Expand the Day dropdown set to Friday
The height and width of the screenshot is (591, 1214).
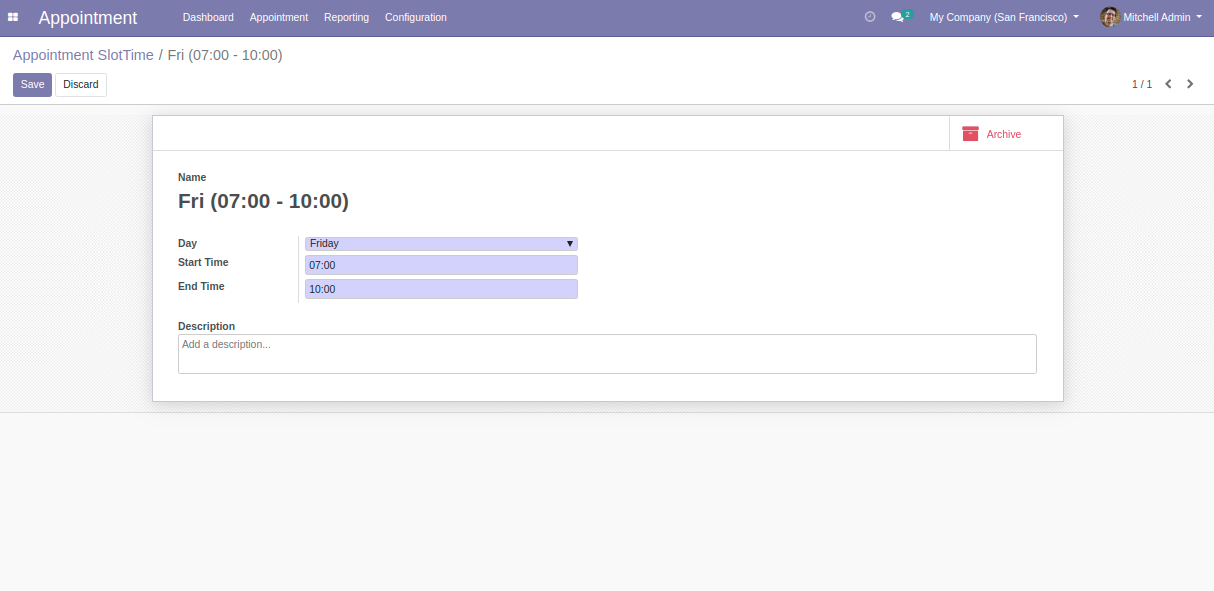(441, 243)
